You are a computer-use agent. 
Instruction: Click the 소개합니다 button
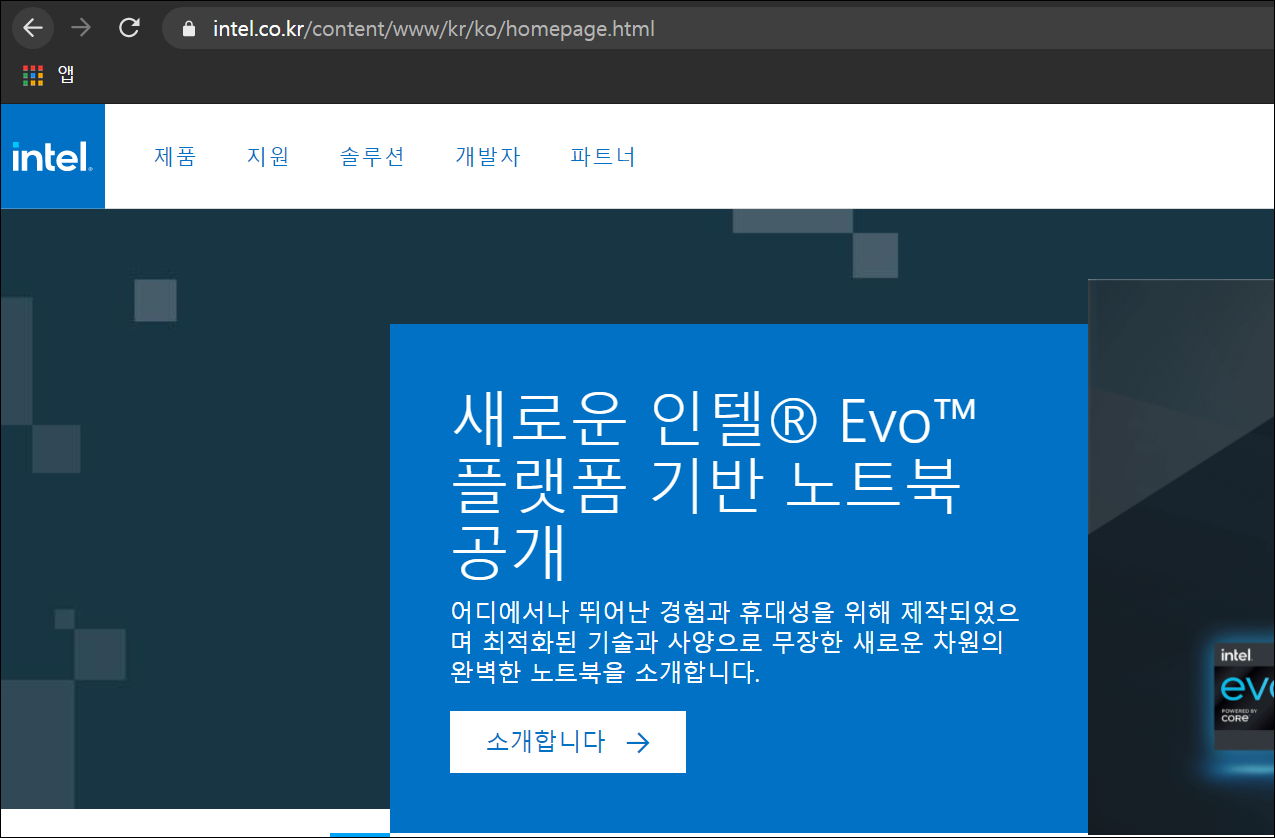(568, 742)
